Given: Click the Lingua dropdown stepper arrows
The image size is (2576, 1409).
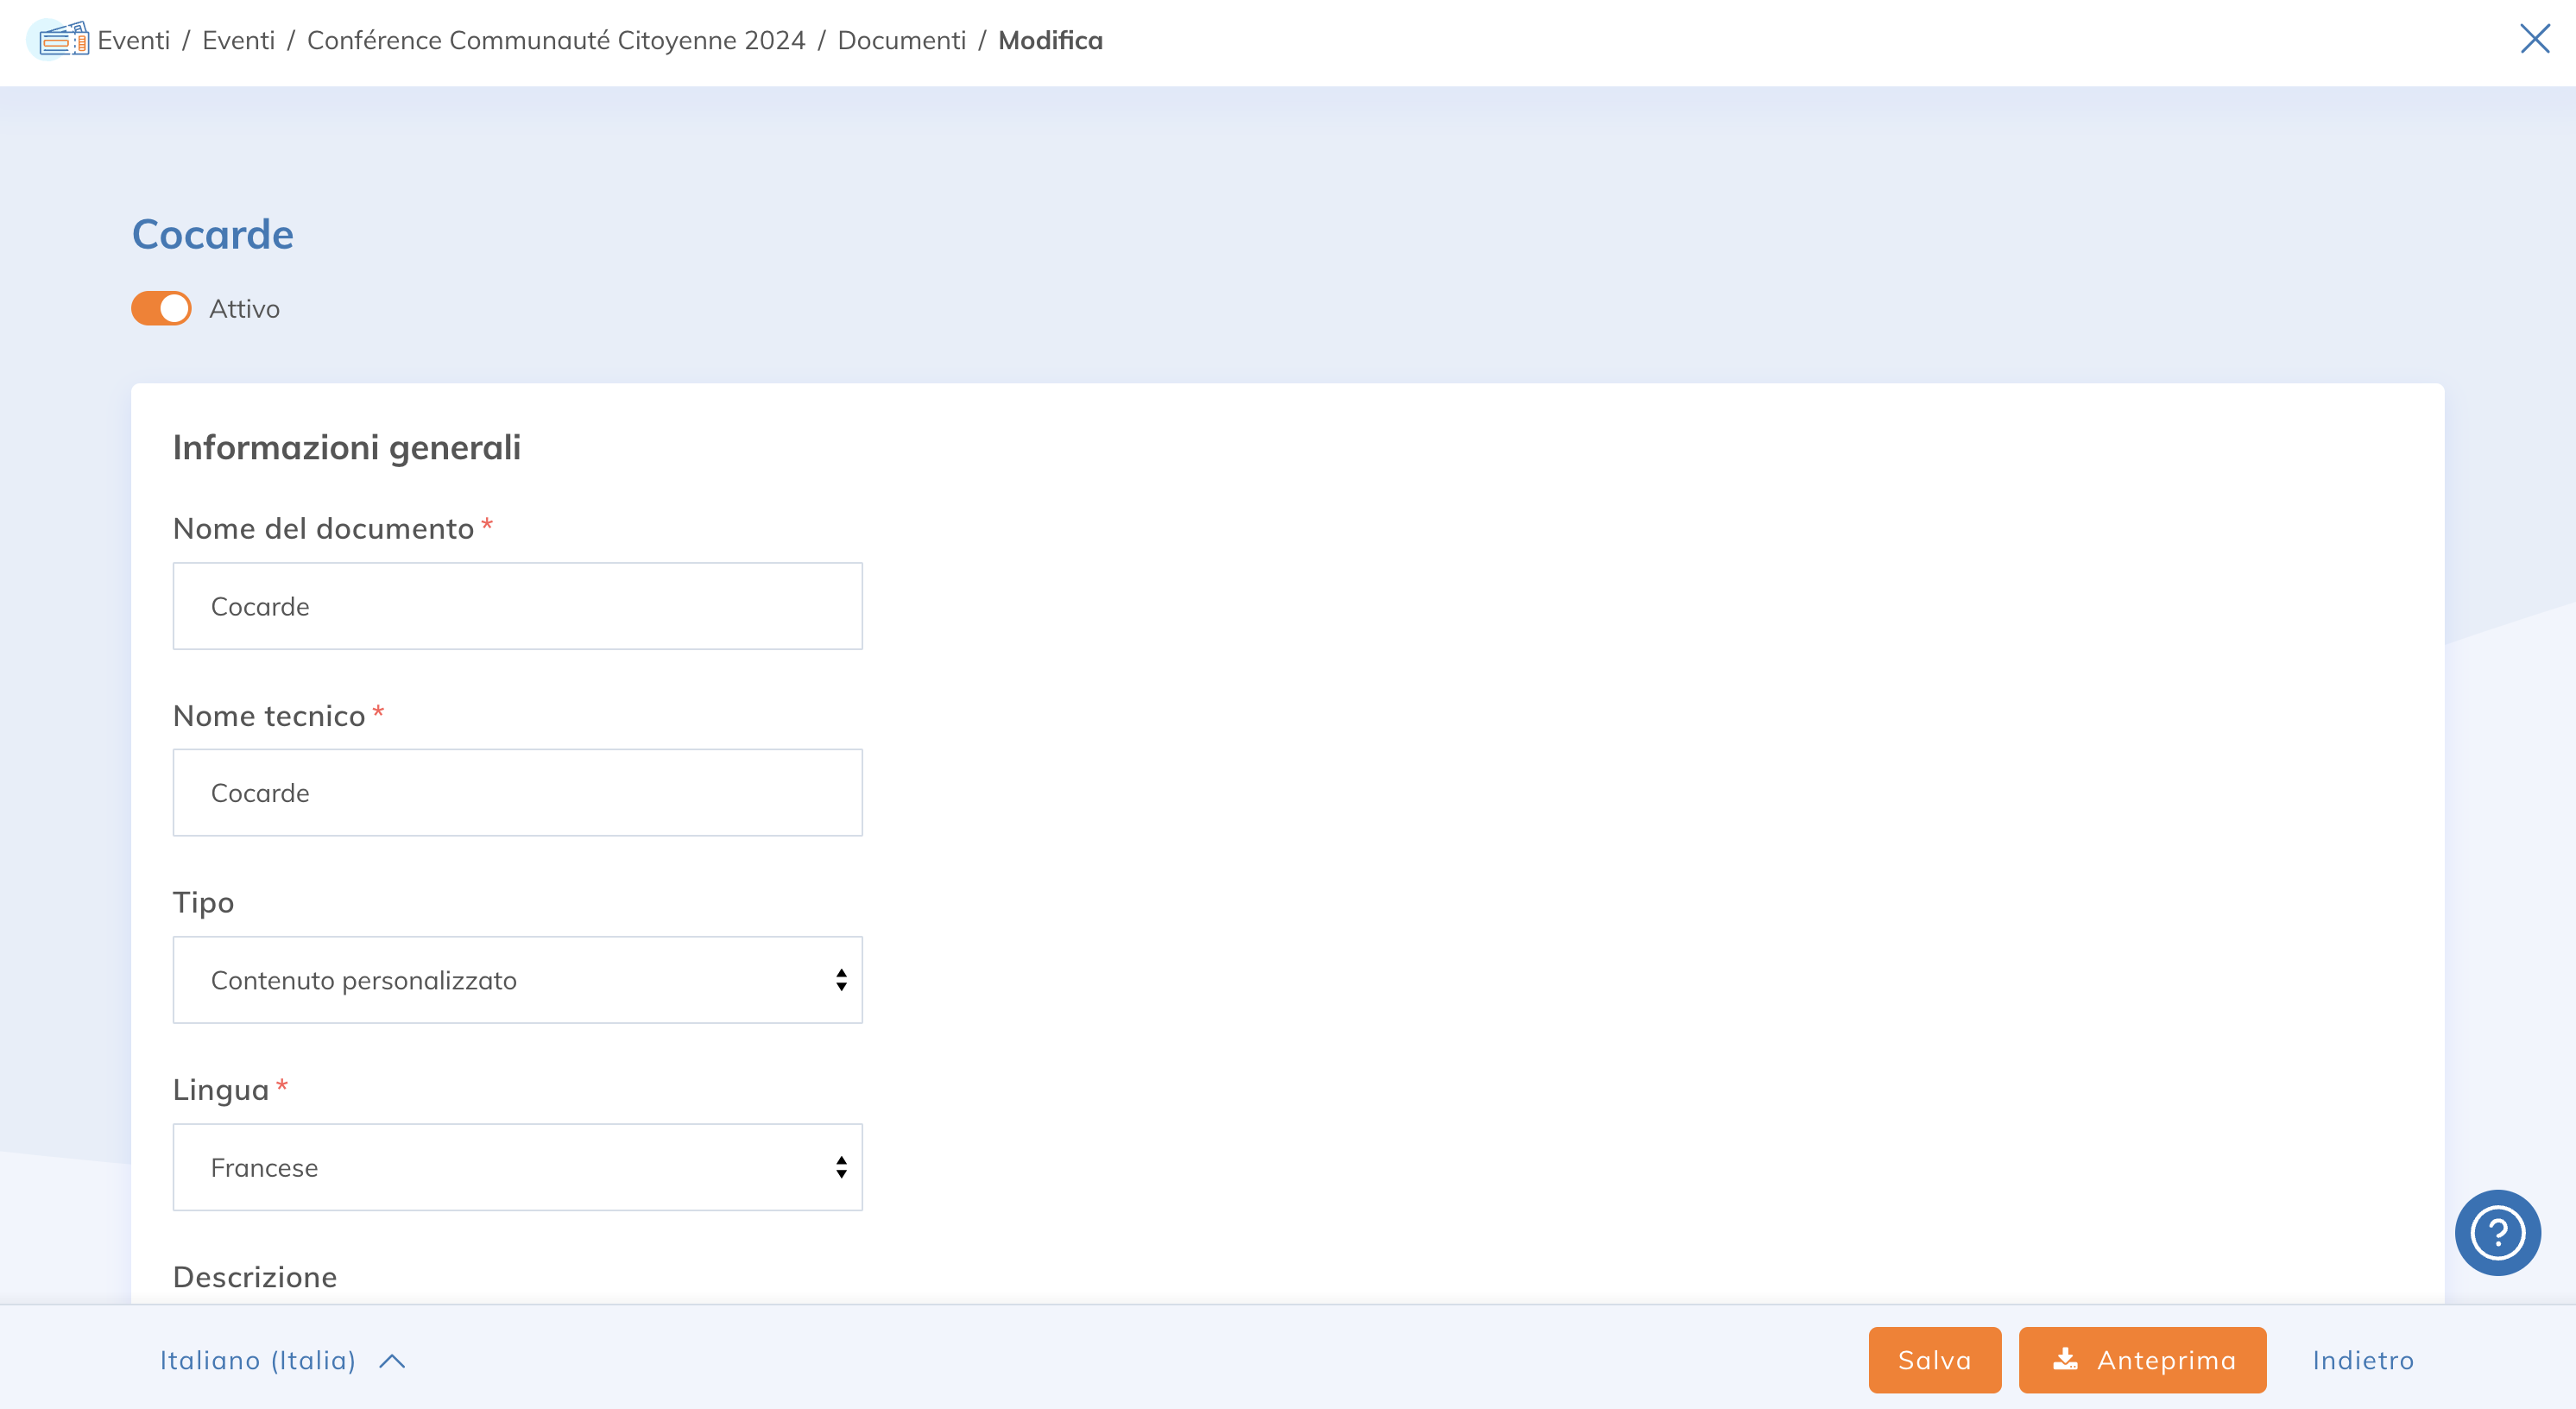Looking at the screenshot, I should coord(841,1167).
